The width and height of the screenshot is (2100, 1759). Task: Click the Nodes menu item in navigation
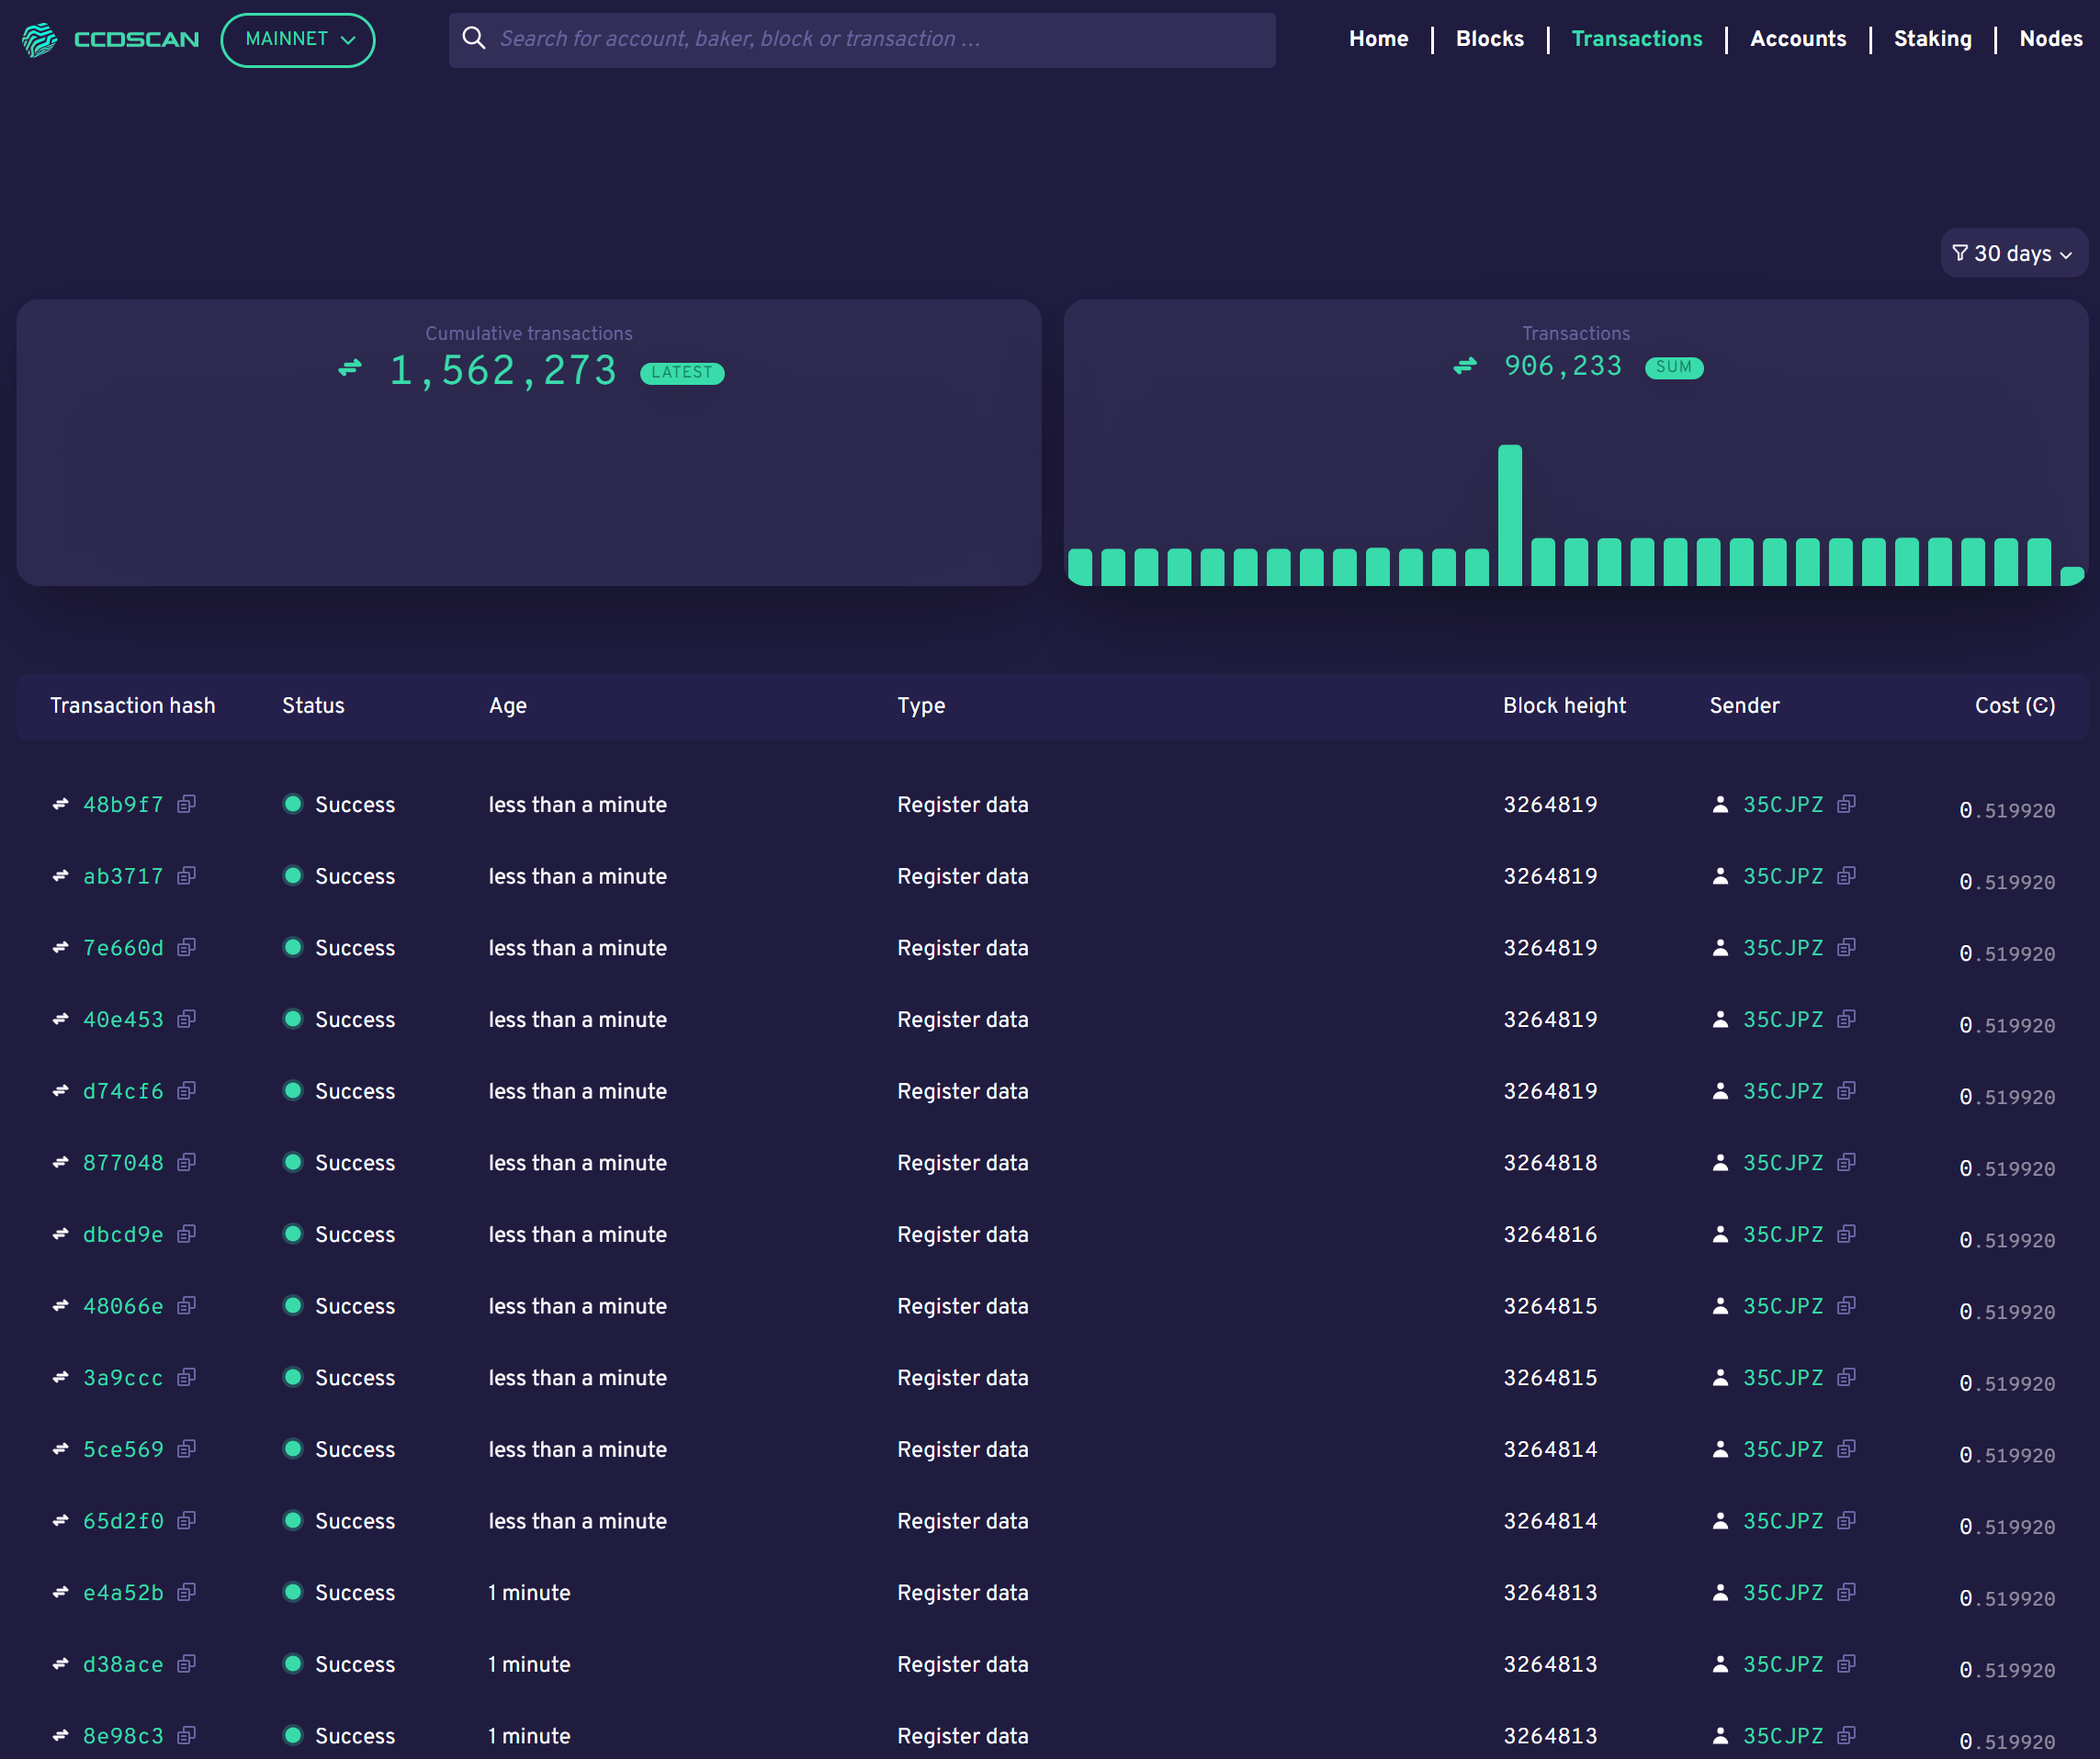(2046, 39)
